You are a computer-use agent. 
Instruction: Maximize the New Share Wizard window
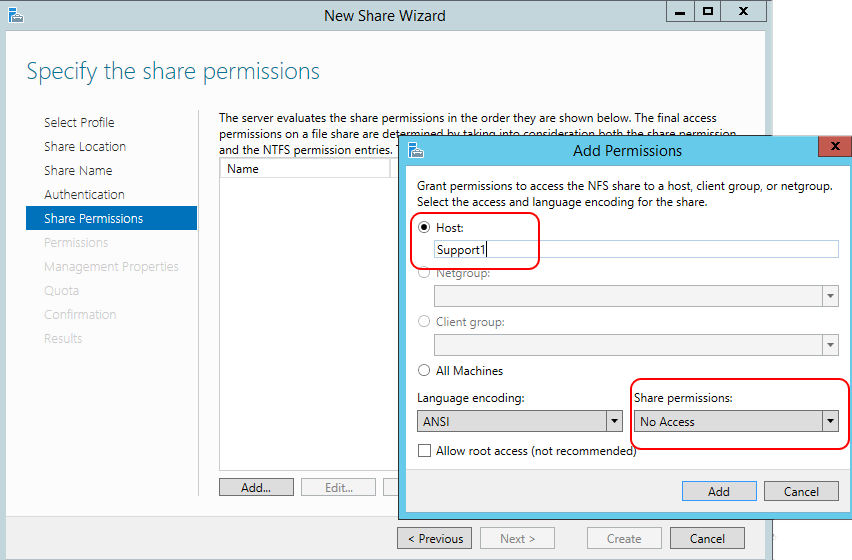(707, 11)
